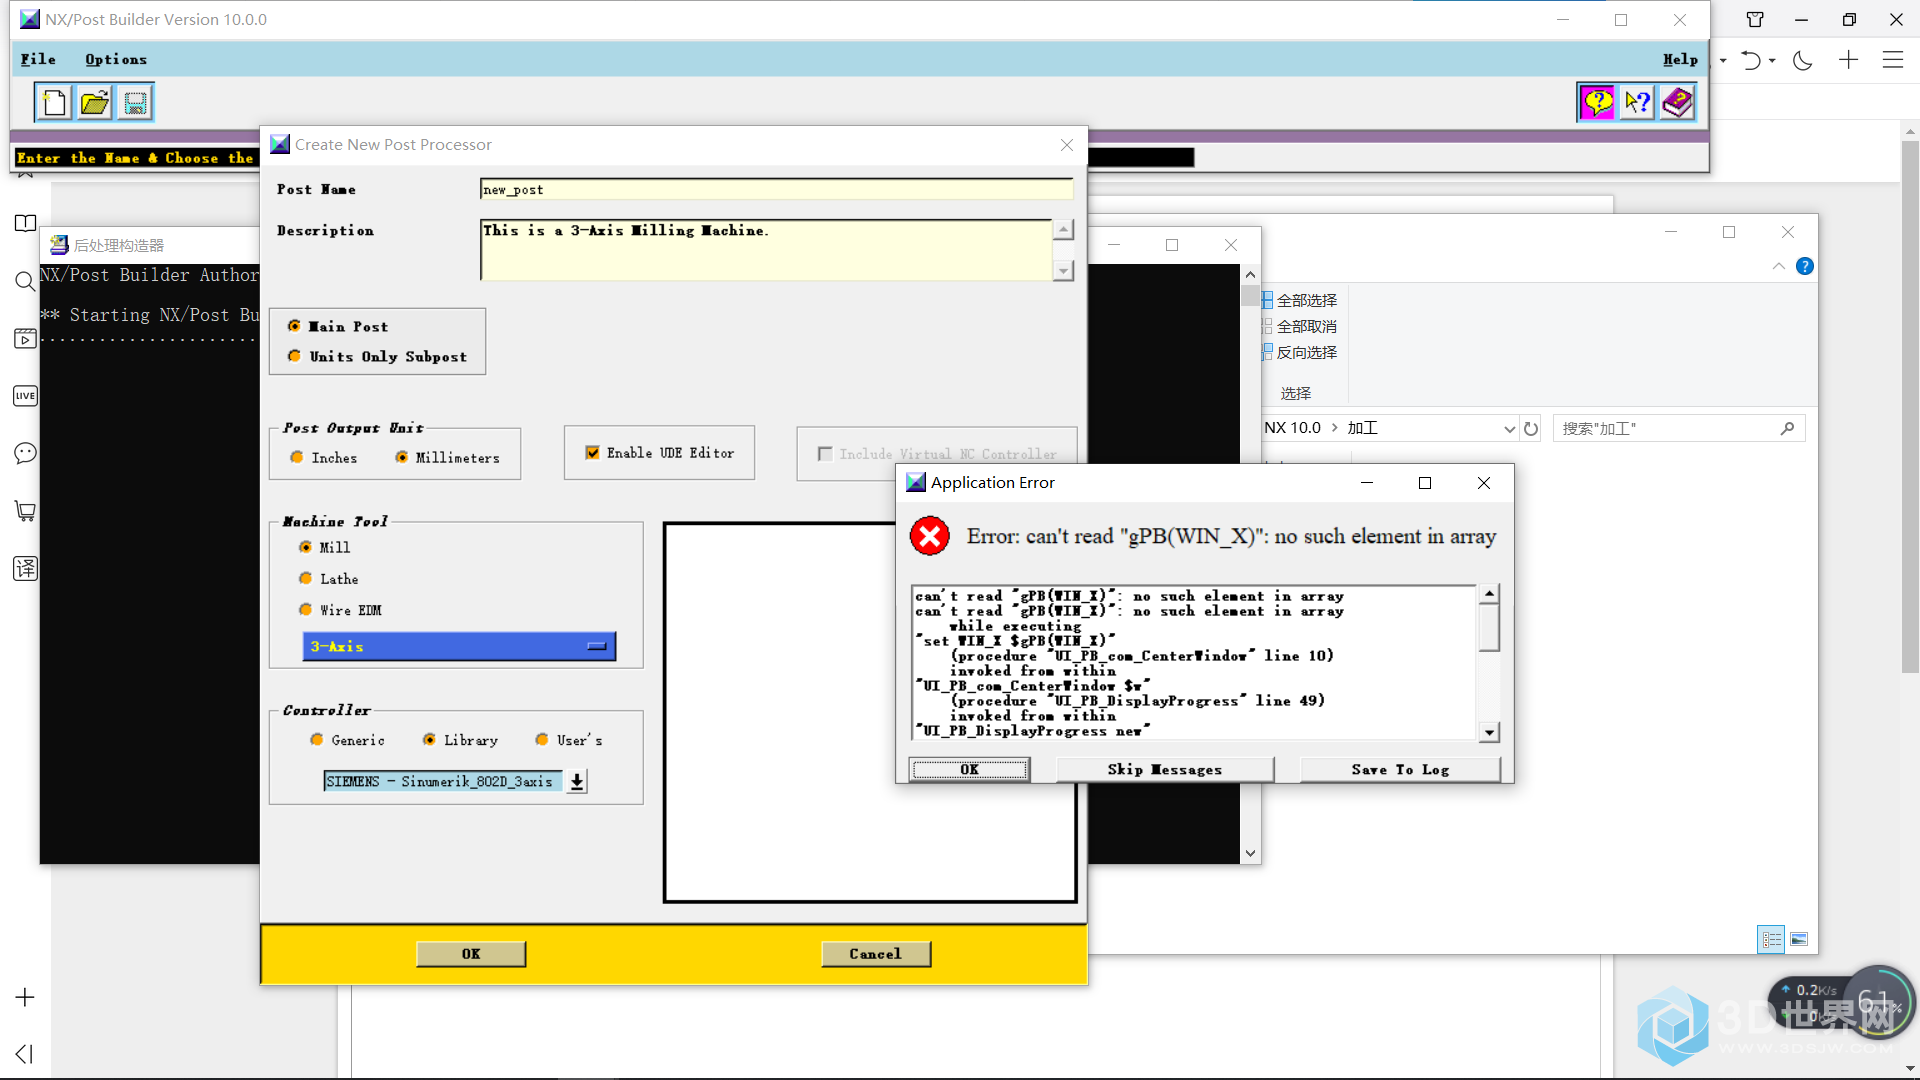Switch Explorer to details view icon

click(1771, 939)
